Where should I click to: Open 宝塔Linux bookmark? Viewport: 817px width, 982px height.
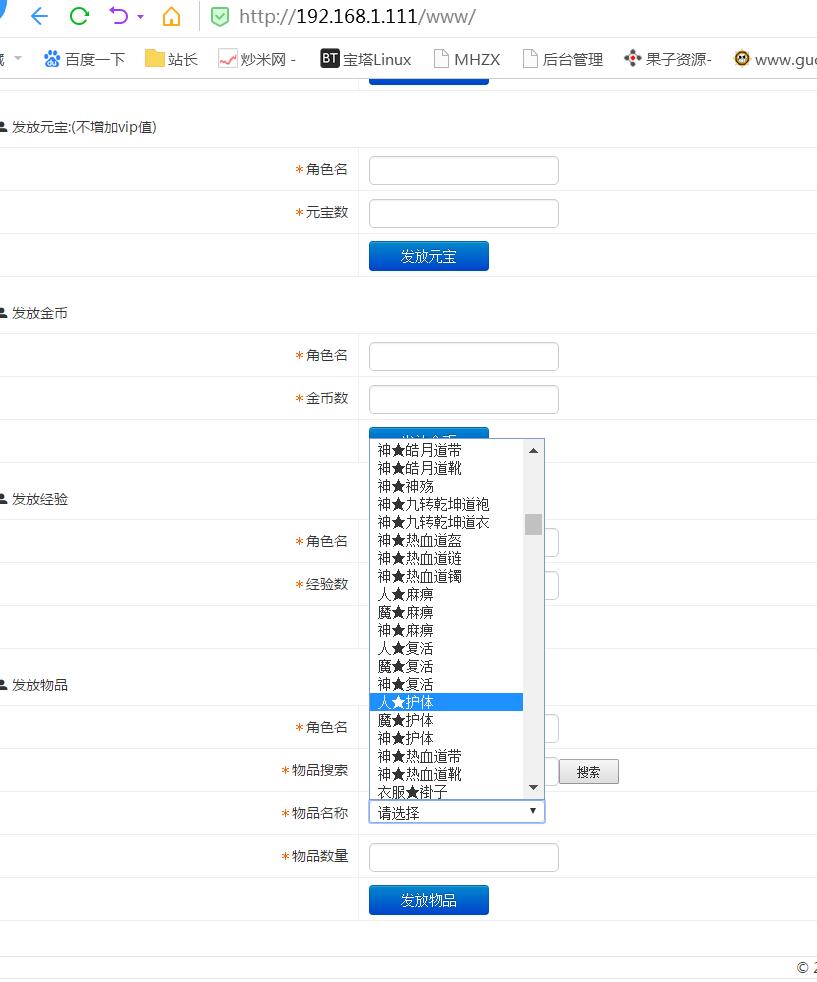click(x=365, y=59)
